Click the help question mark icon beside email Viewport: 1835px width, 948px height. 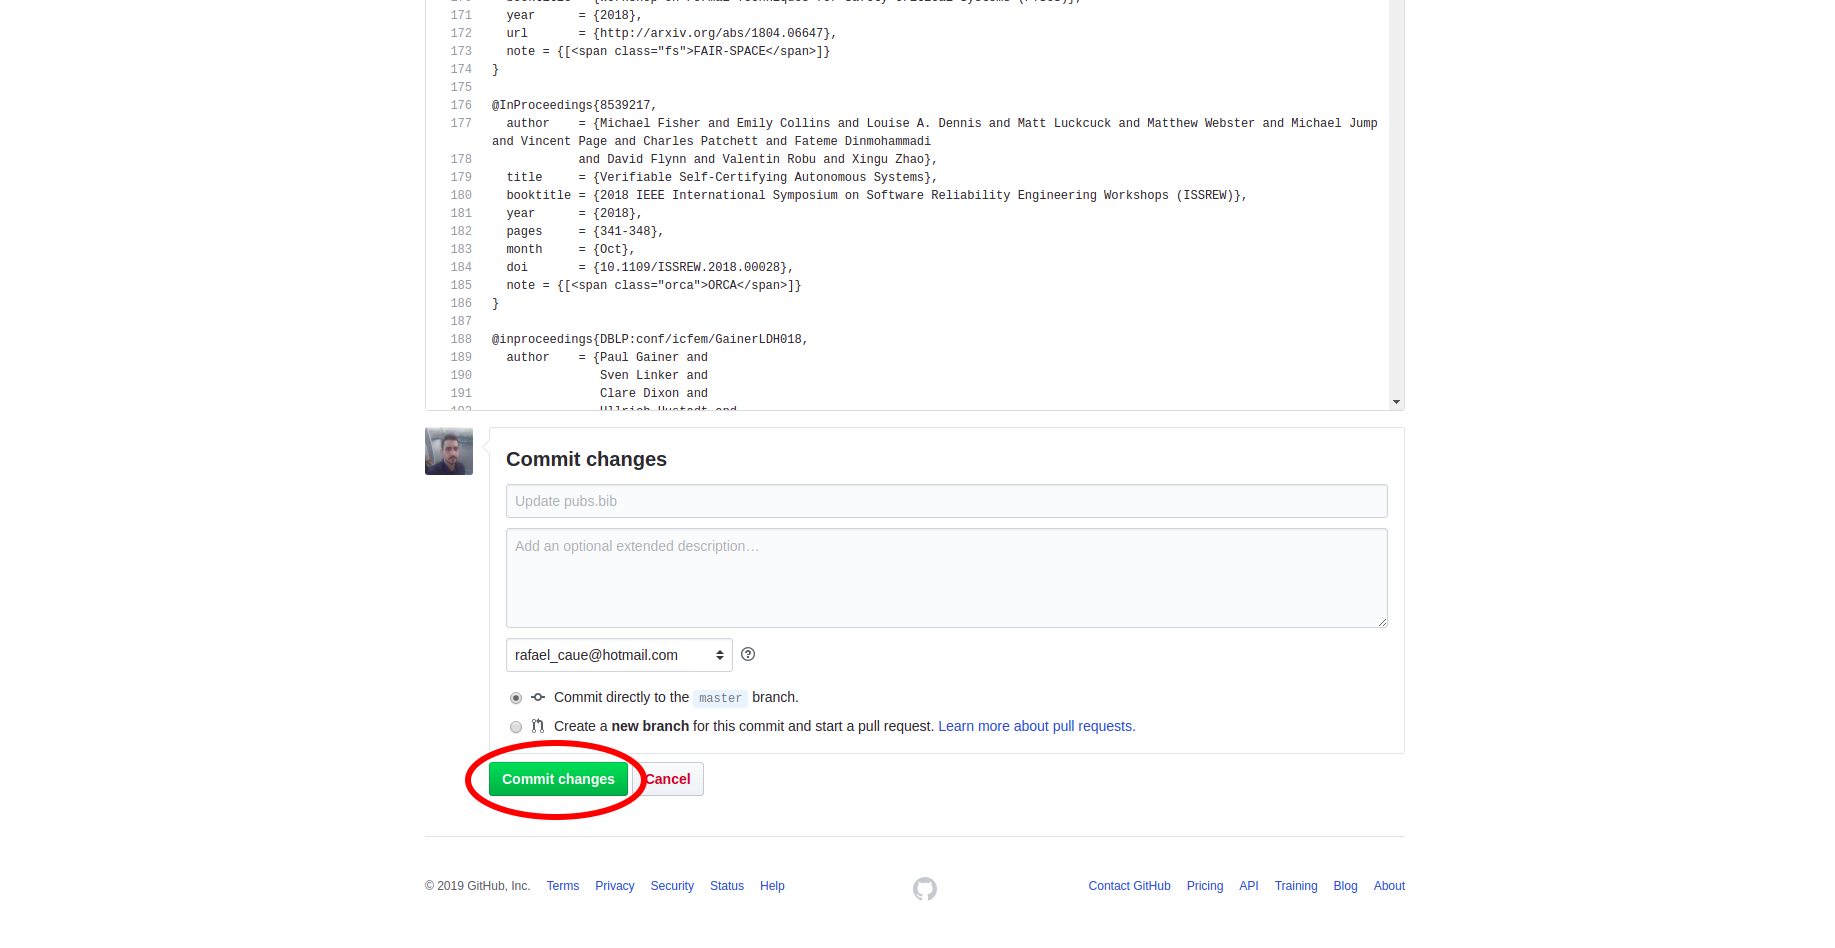(x=748, y=655)
